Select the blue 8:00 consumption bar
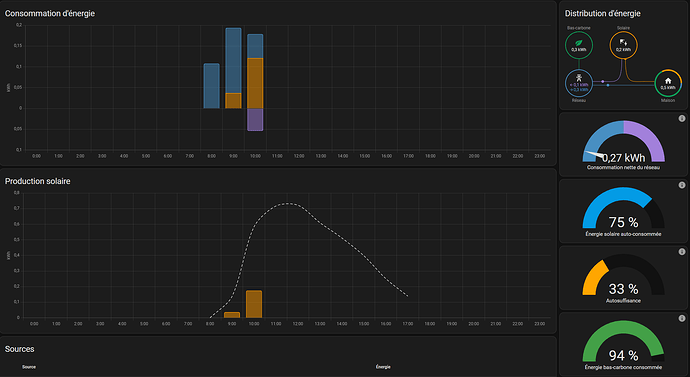 (211, 86)
